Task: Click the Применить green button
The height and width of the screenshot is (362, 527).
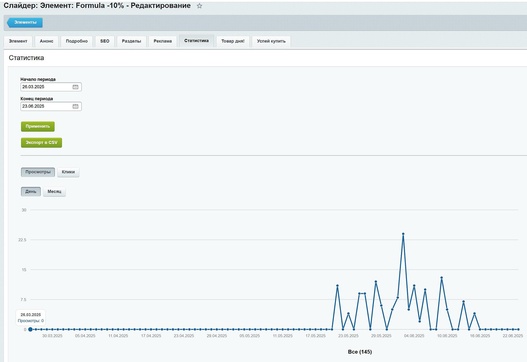Action: pyautogui.click(x=38, y=126)
